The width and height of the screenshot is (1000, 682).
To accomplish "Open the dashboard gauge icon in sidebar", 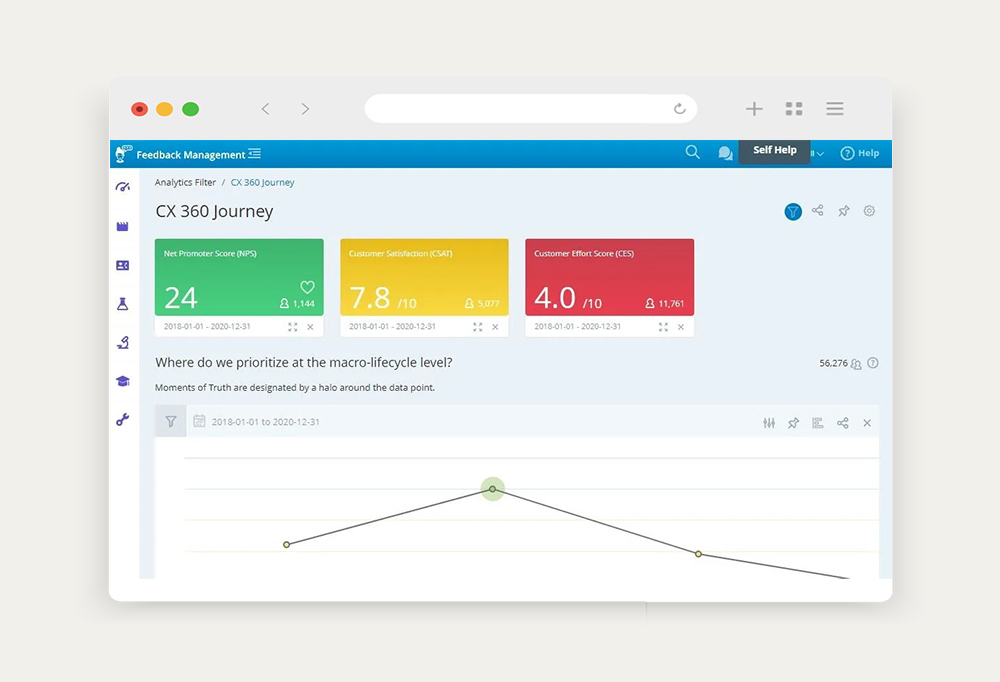I will pos(123,187).
